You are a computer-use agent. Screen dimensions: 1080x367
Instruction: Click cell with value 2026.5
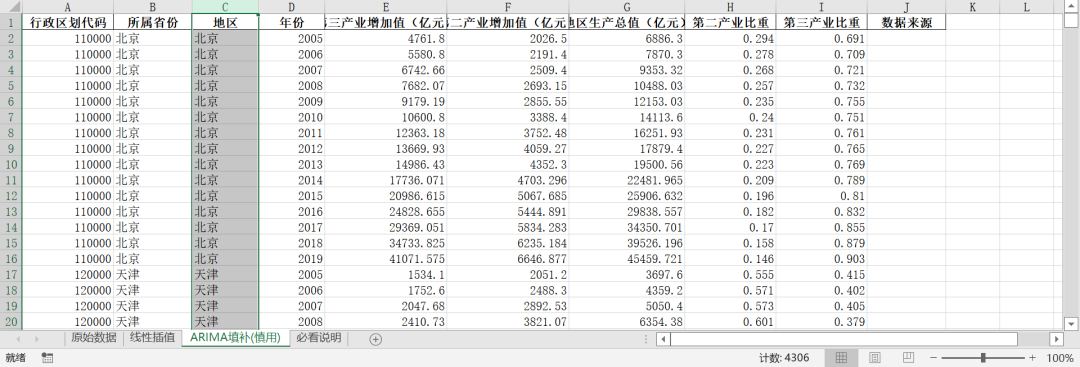tap(508, 38)
